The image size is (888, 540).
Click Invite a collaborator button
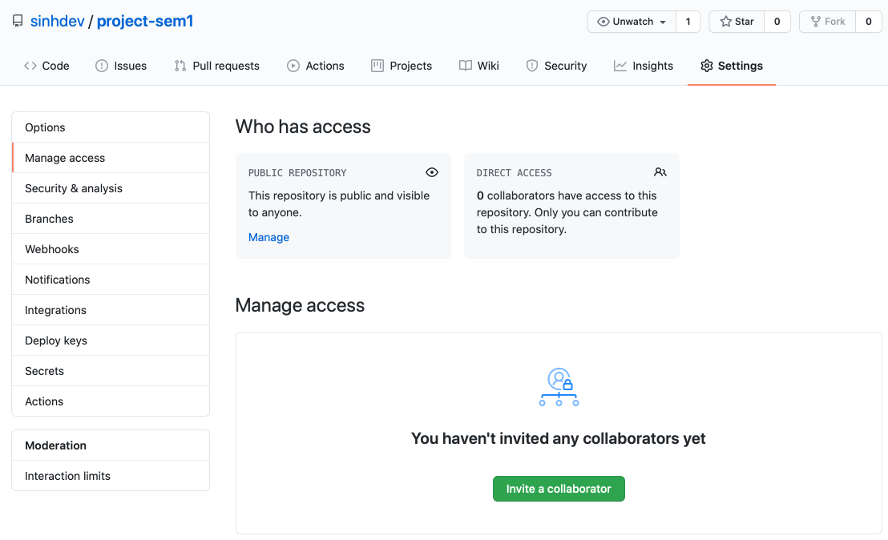(x=559, y=488)
